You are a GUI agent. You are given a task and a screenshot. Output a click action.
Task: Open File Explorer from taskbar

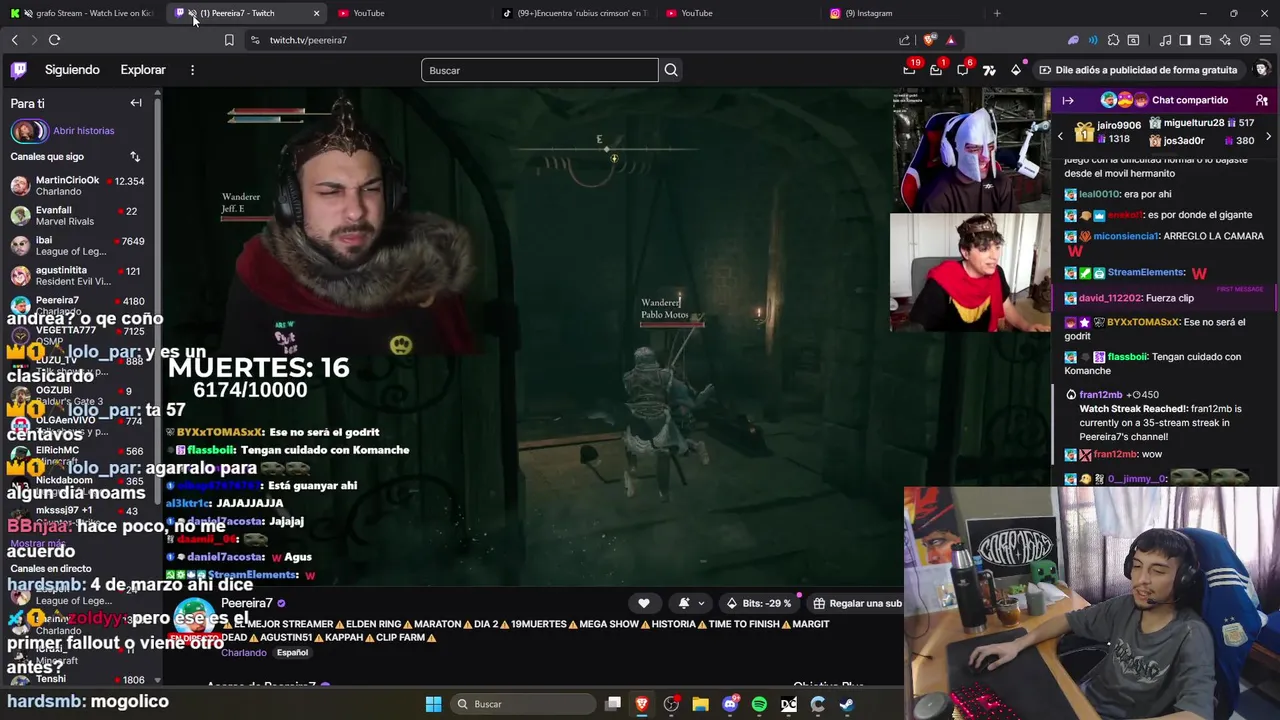pos(700,704)
